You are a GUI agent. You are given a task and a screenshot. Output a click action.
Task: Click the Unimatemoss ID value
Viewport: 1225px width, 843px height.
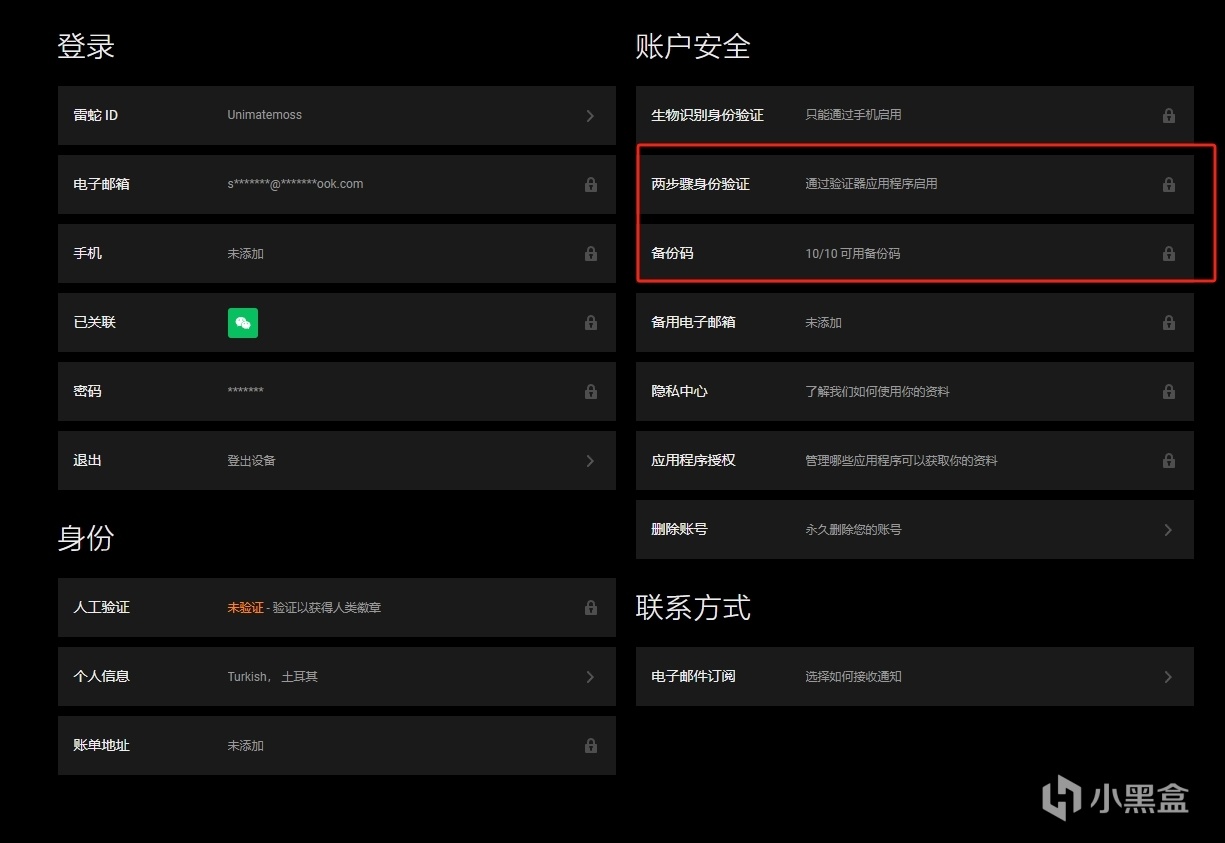[x=264, y=115]
